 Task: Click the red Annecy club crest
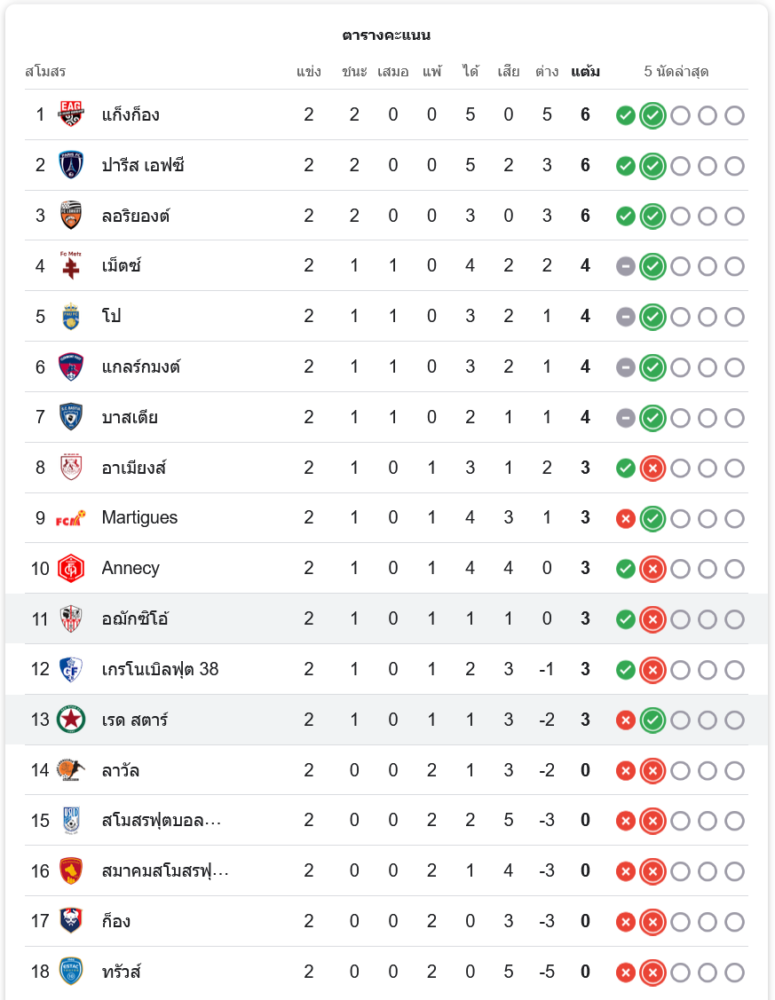click(x=71, y=568)
